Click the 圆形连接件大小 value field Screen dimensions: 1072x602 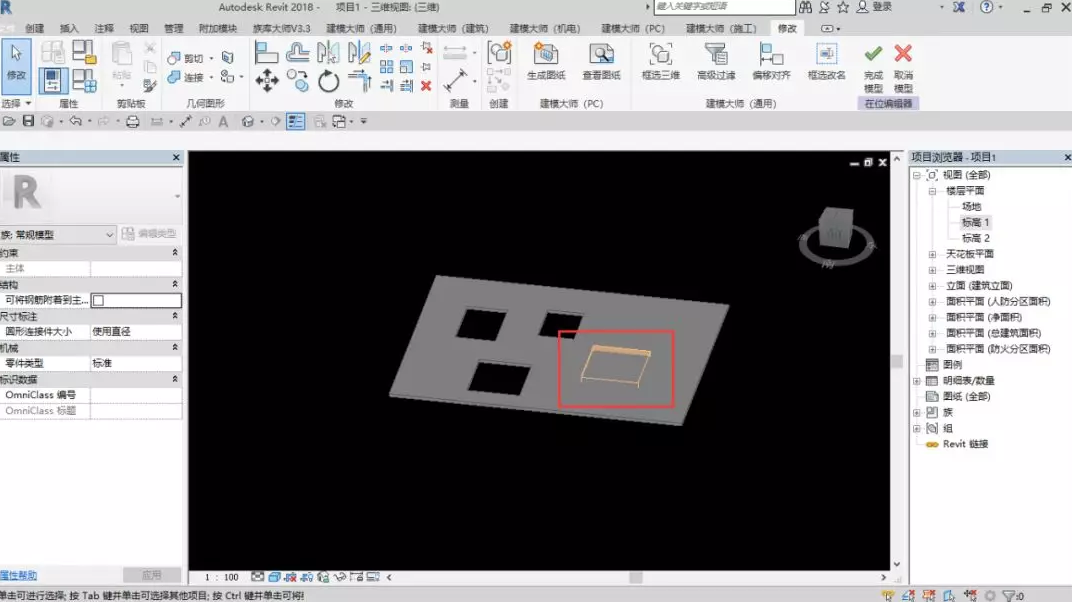[135, 331]
